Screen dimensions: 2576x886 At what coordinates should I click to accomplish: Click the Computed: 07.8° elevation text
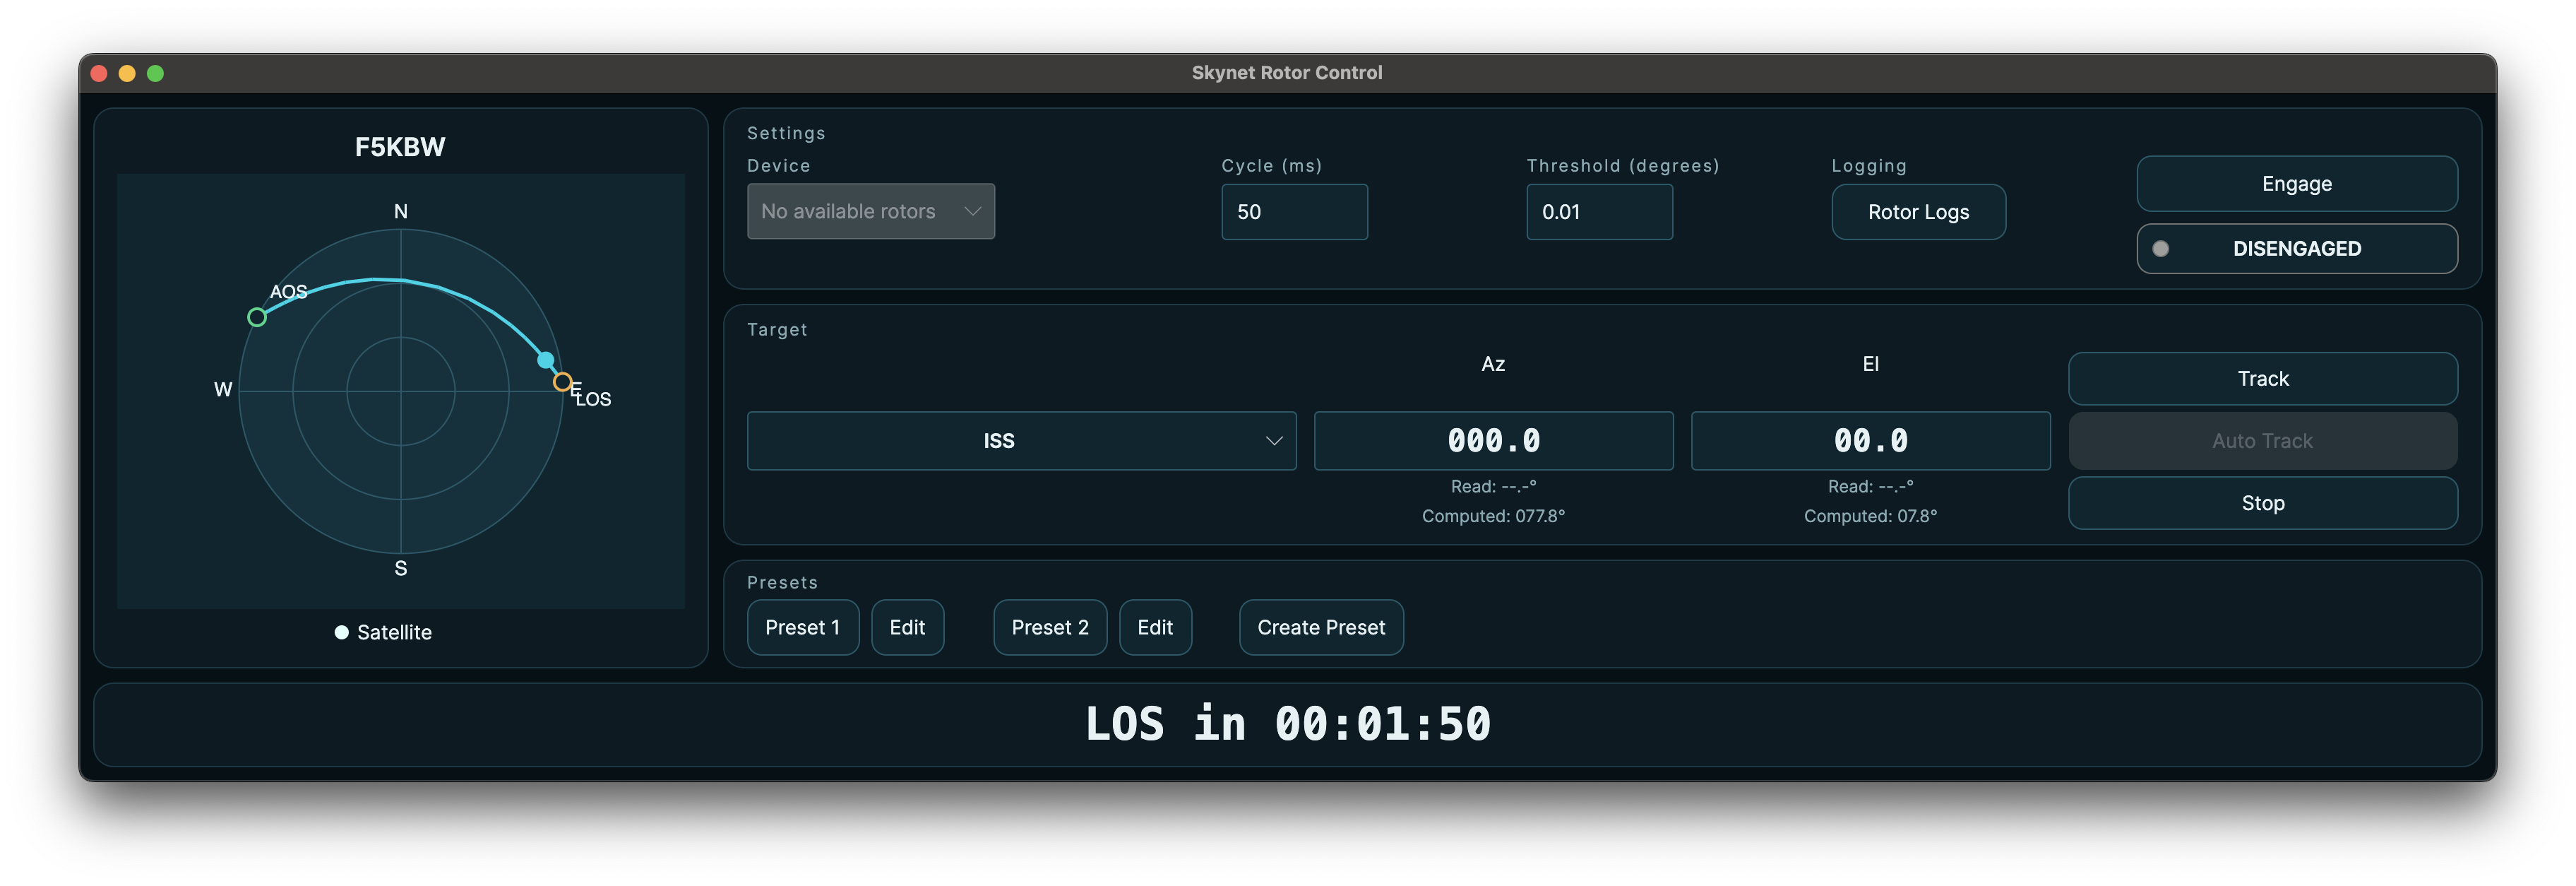[x=1870, y=517]
